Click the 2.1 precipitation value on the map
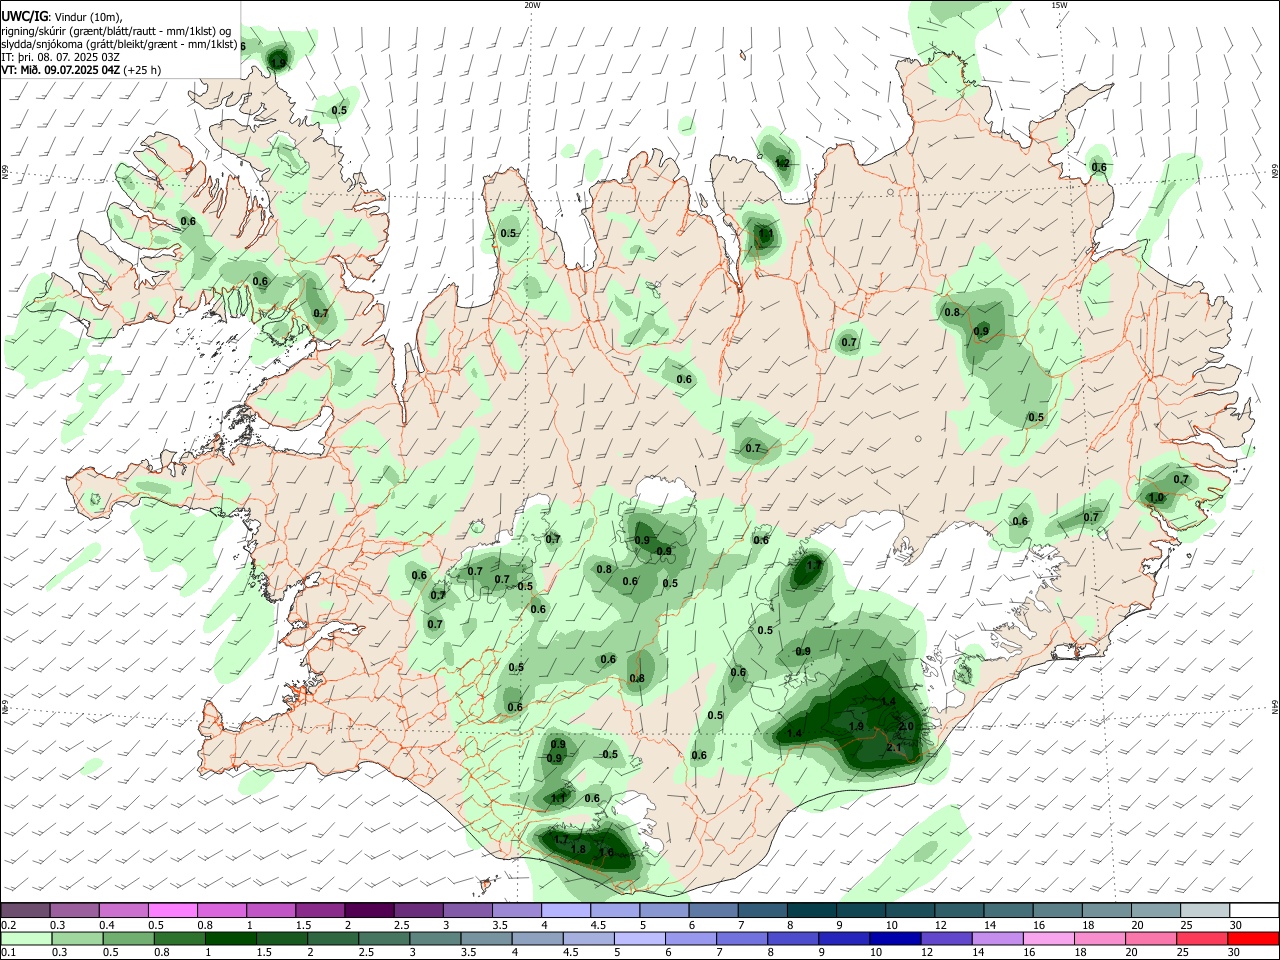The image size is (1280, 960). coord(894,747)
